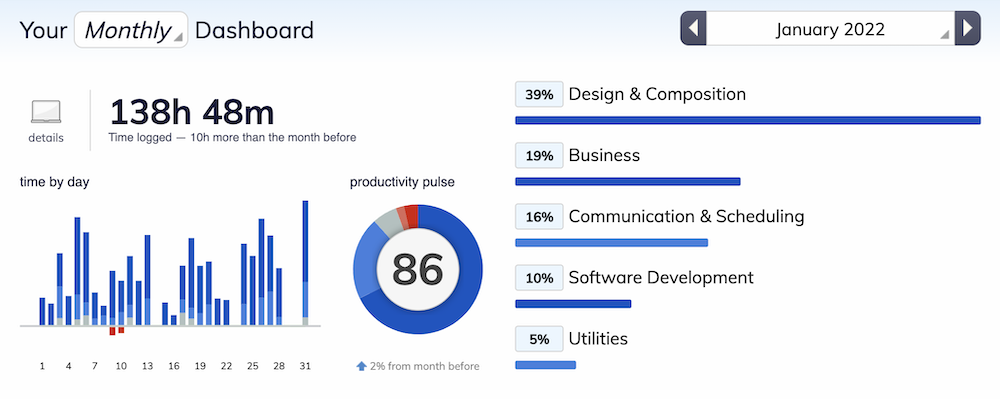The image size is (1000, 399).
Task: Open the details link under laptop
Action: click(x=46, y=138)
